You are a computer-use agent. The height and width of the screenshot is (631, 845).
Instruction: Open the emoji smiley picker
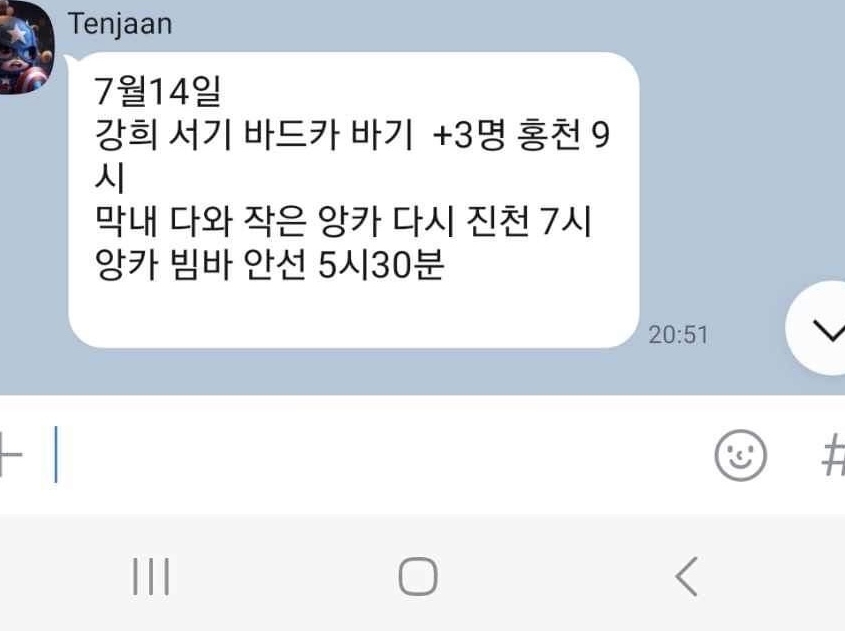coord(740,455)
